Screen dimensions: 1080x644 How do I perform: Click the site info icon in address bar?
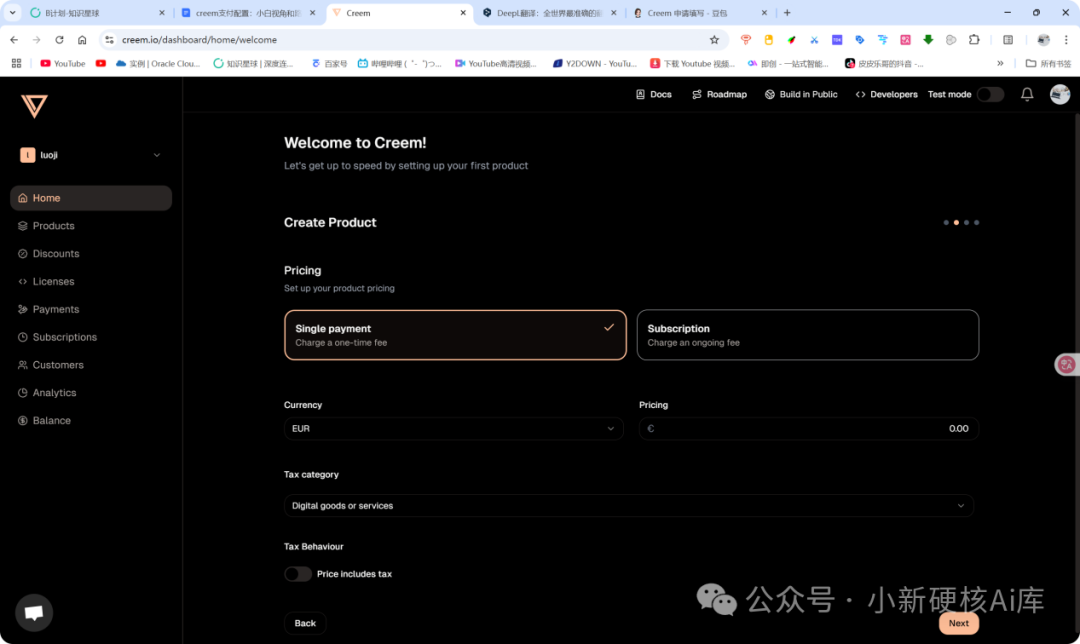pyautogui.click(x=110, y=40)
